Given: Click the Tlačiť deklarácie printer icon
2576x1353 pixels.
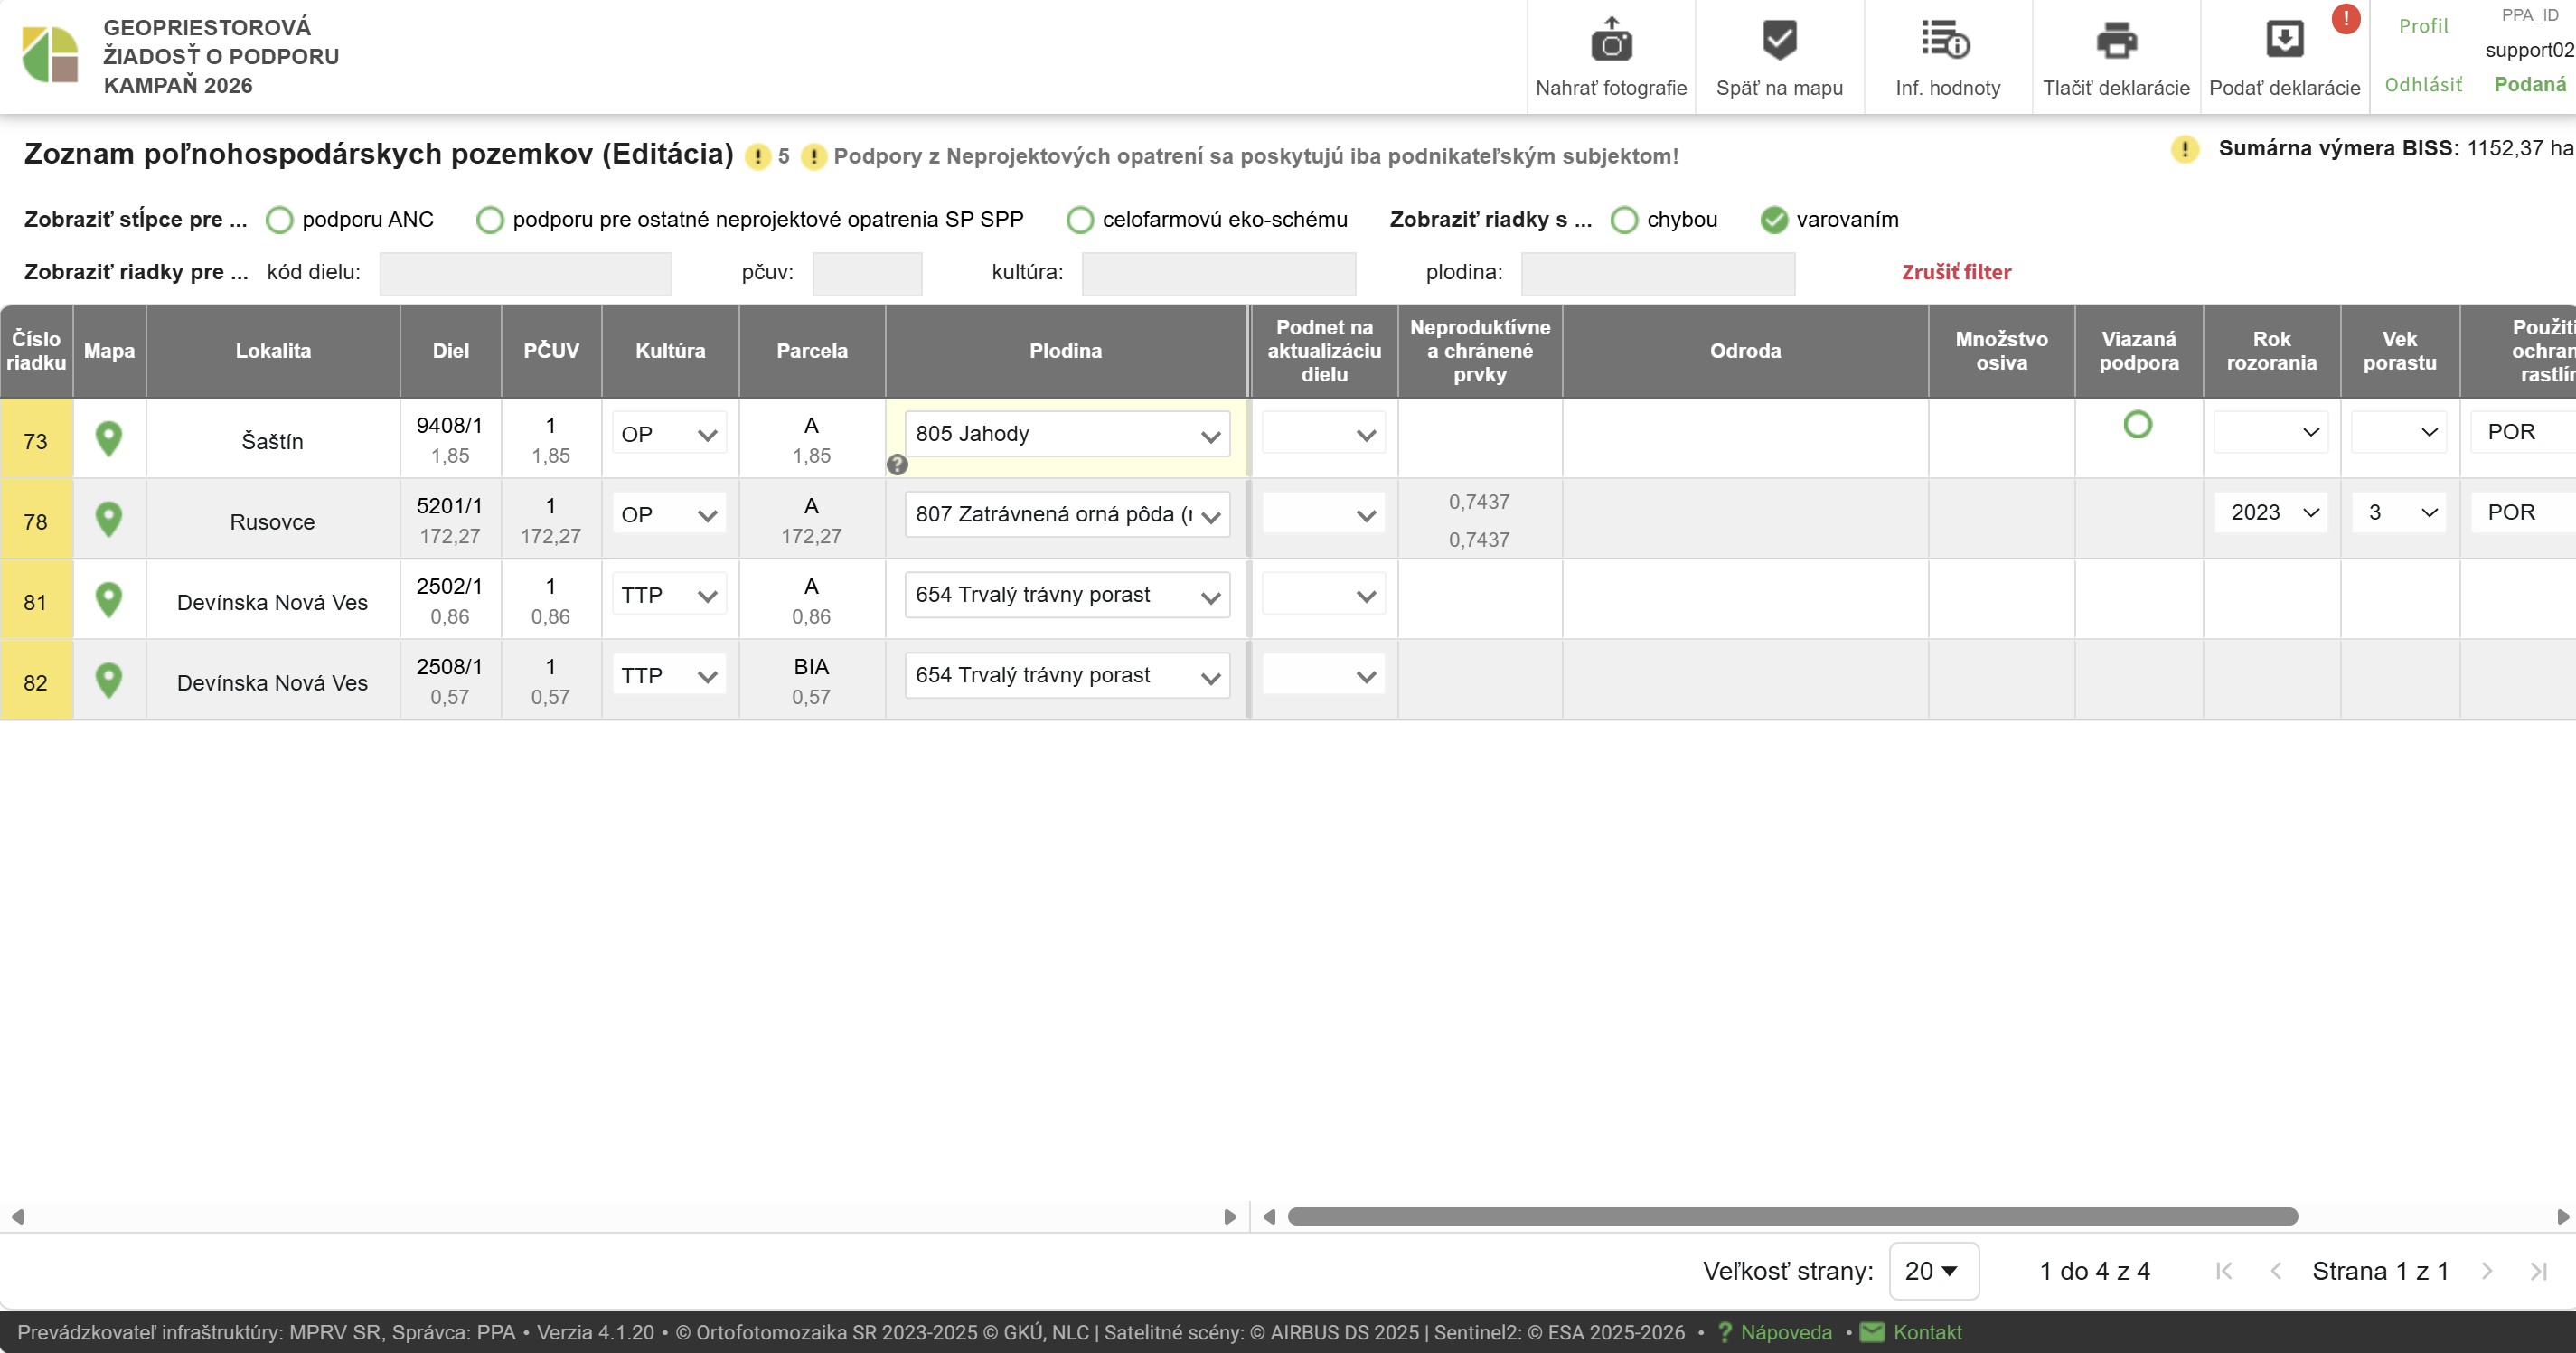Looking at the screenshot, I should point(2115,42).
